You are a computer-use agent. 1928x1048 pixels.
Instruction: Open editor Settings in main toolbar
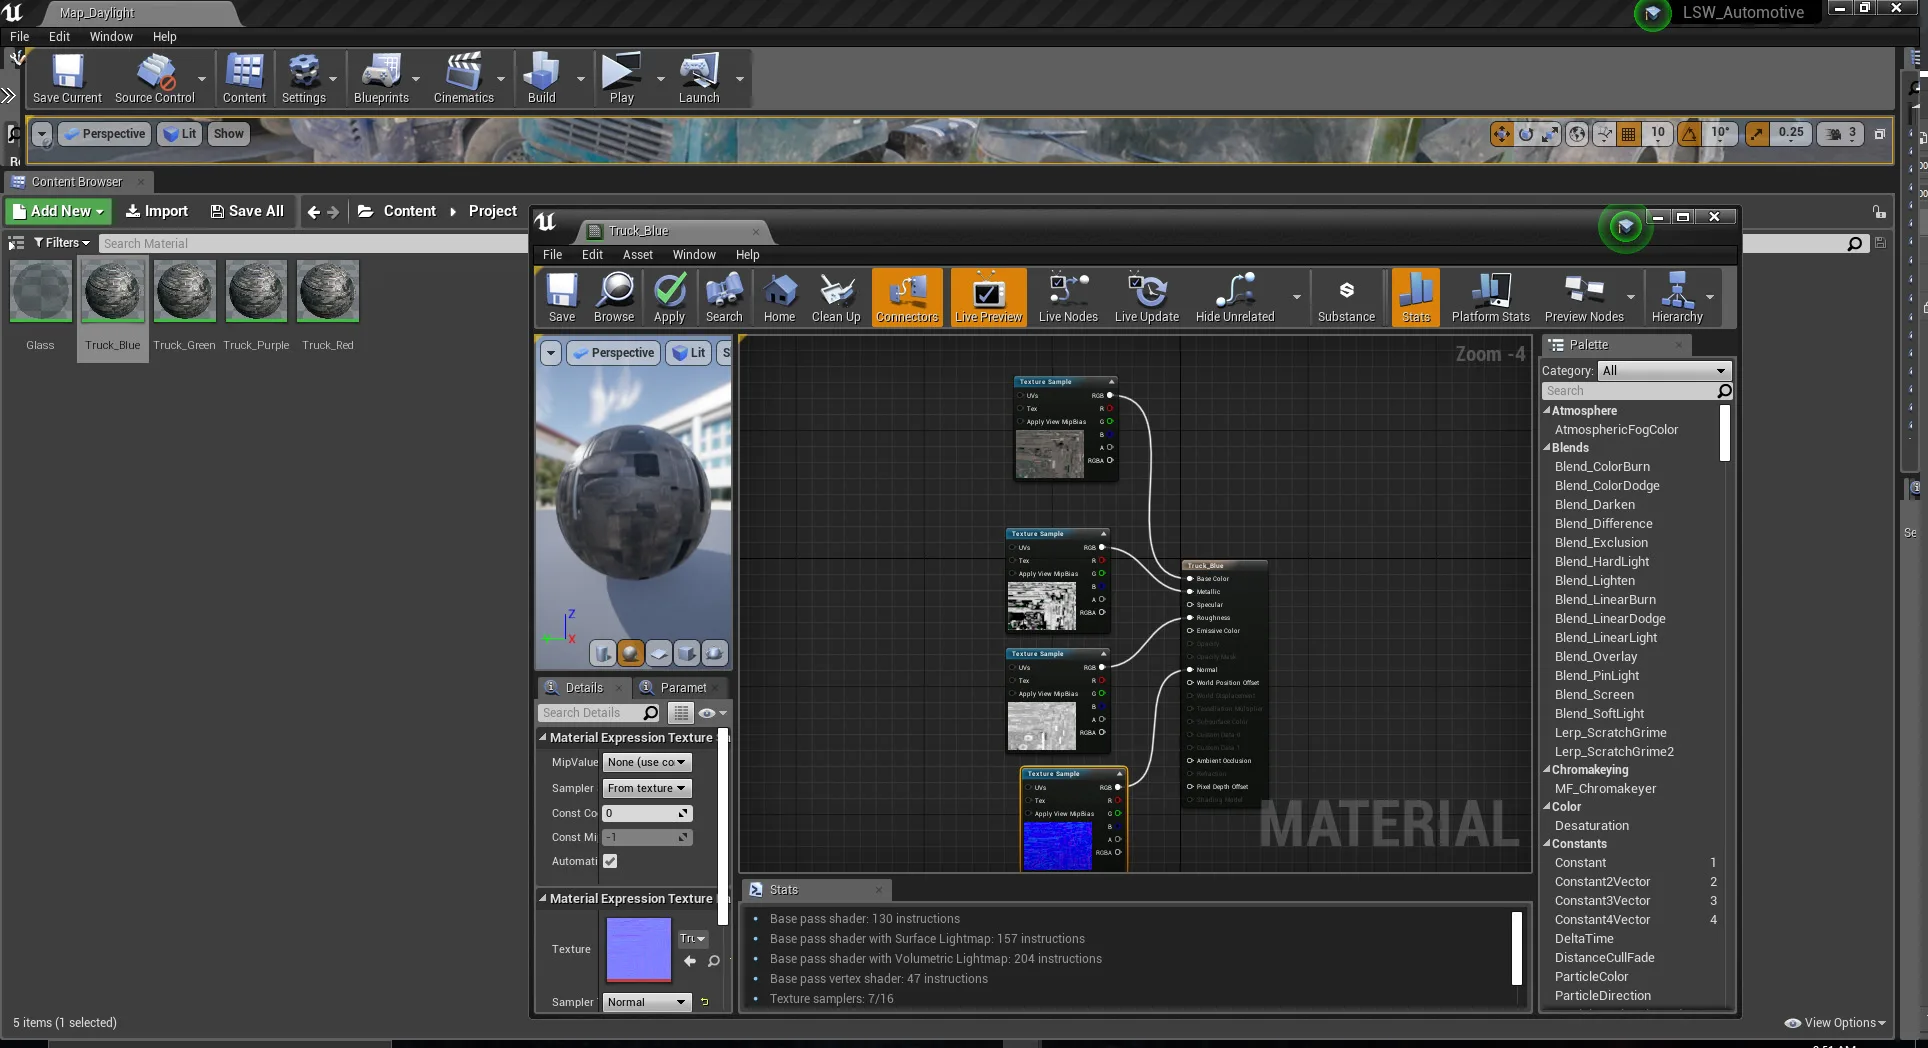point(304,78)
